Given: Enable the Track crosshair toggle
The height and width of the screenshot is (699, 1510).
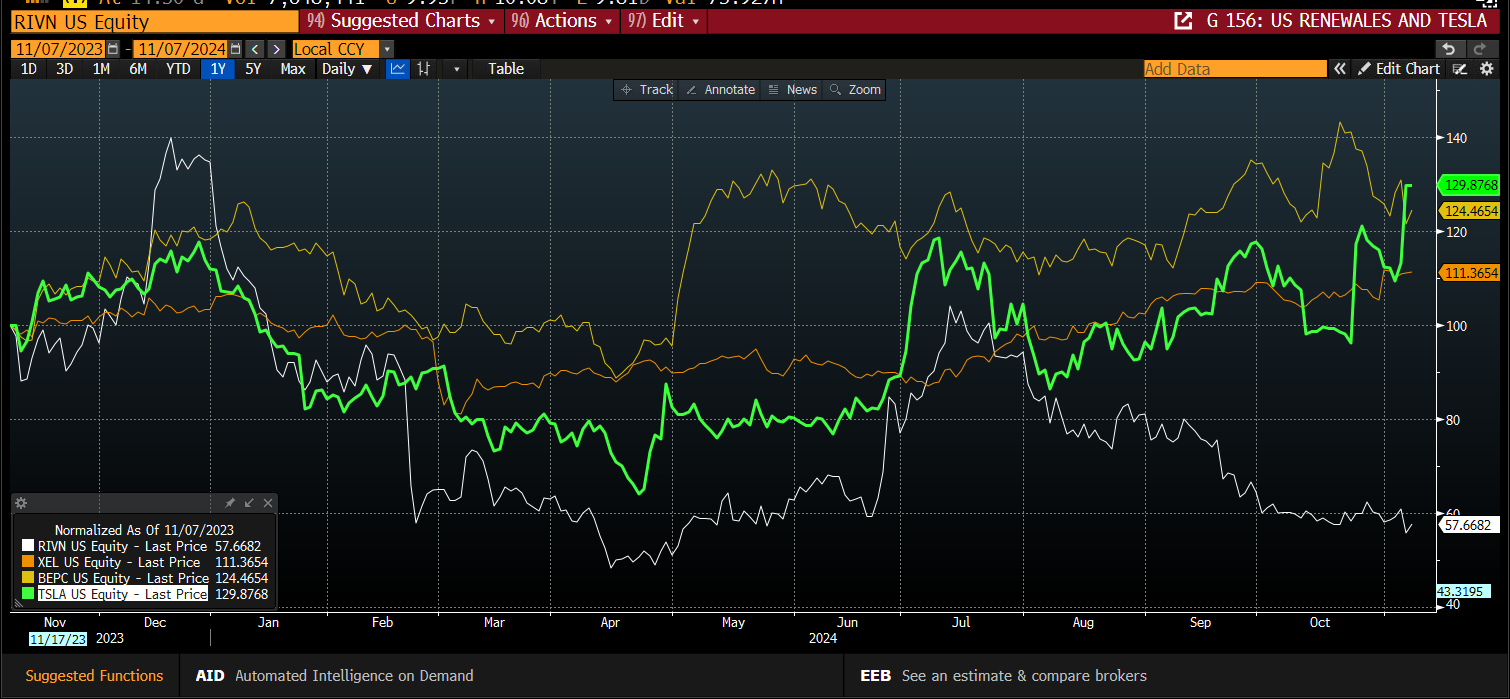Looking at the screenshot, I should [x=646, y=90].
